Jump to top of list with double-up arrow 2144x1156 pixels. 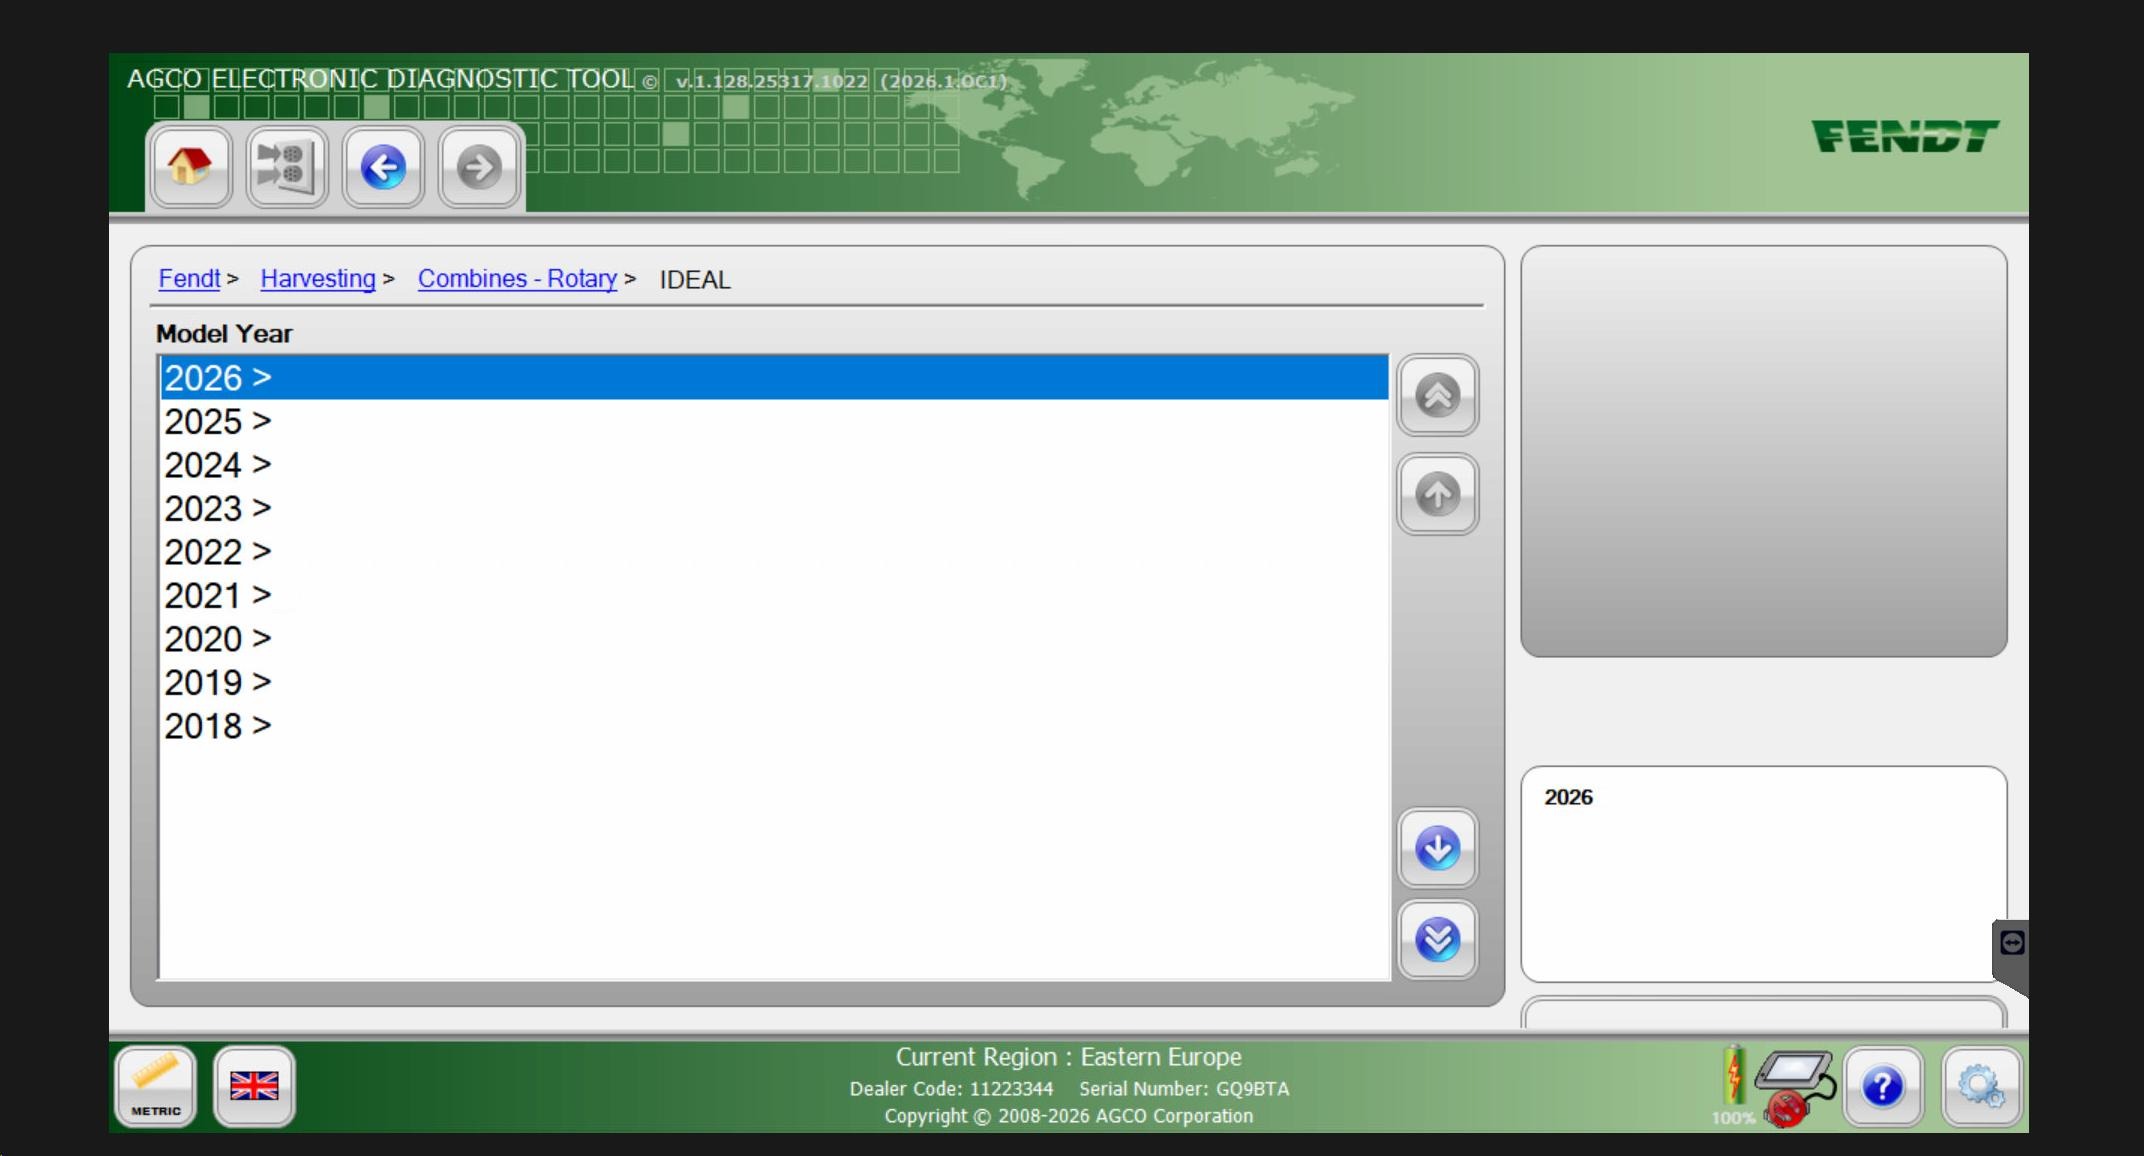(1438, 395)
